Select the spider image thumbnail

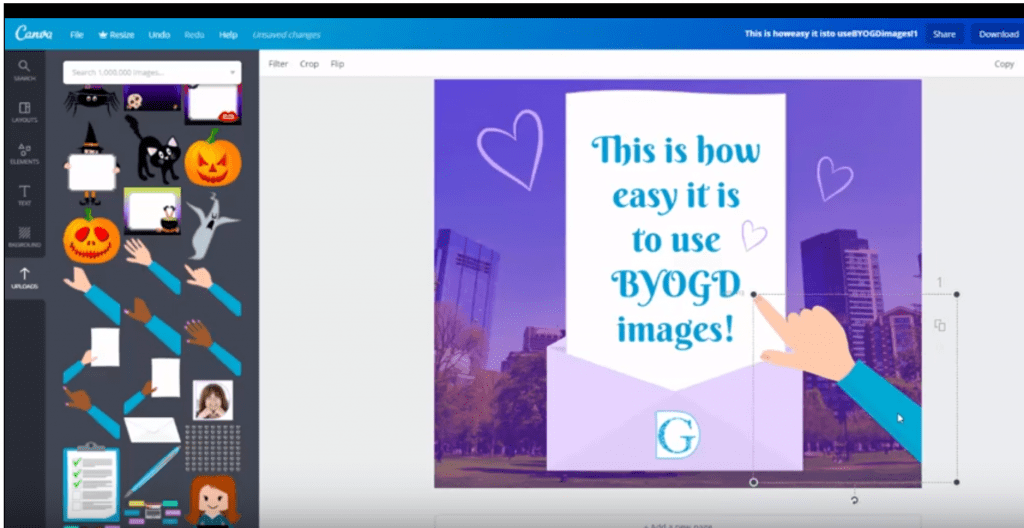pos(91,99)
